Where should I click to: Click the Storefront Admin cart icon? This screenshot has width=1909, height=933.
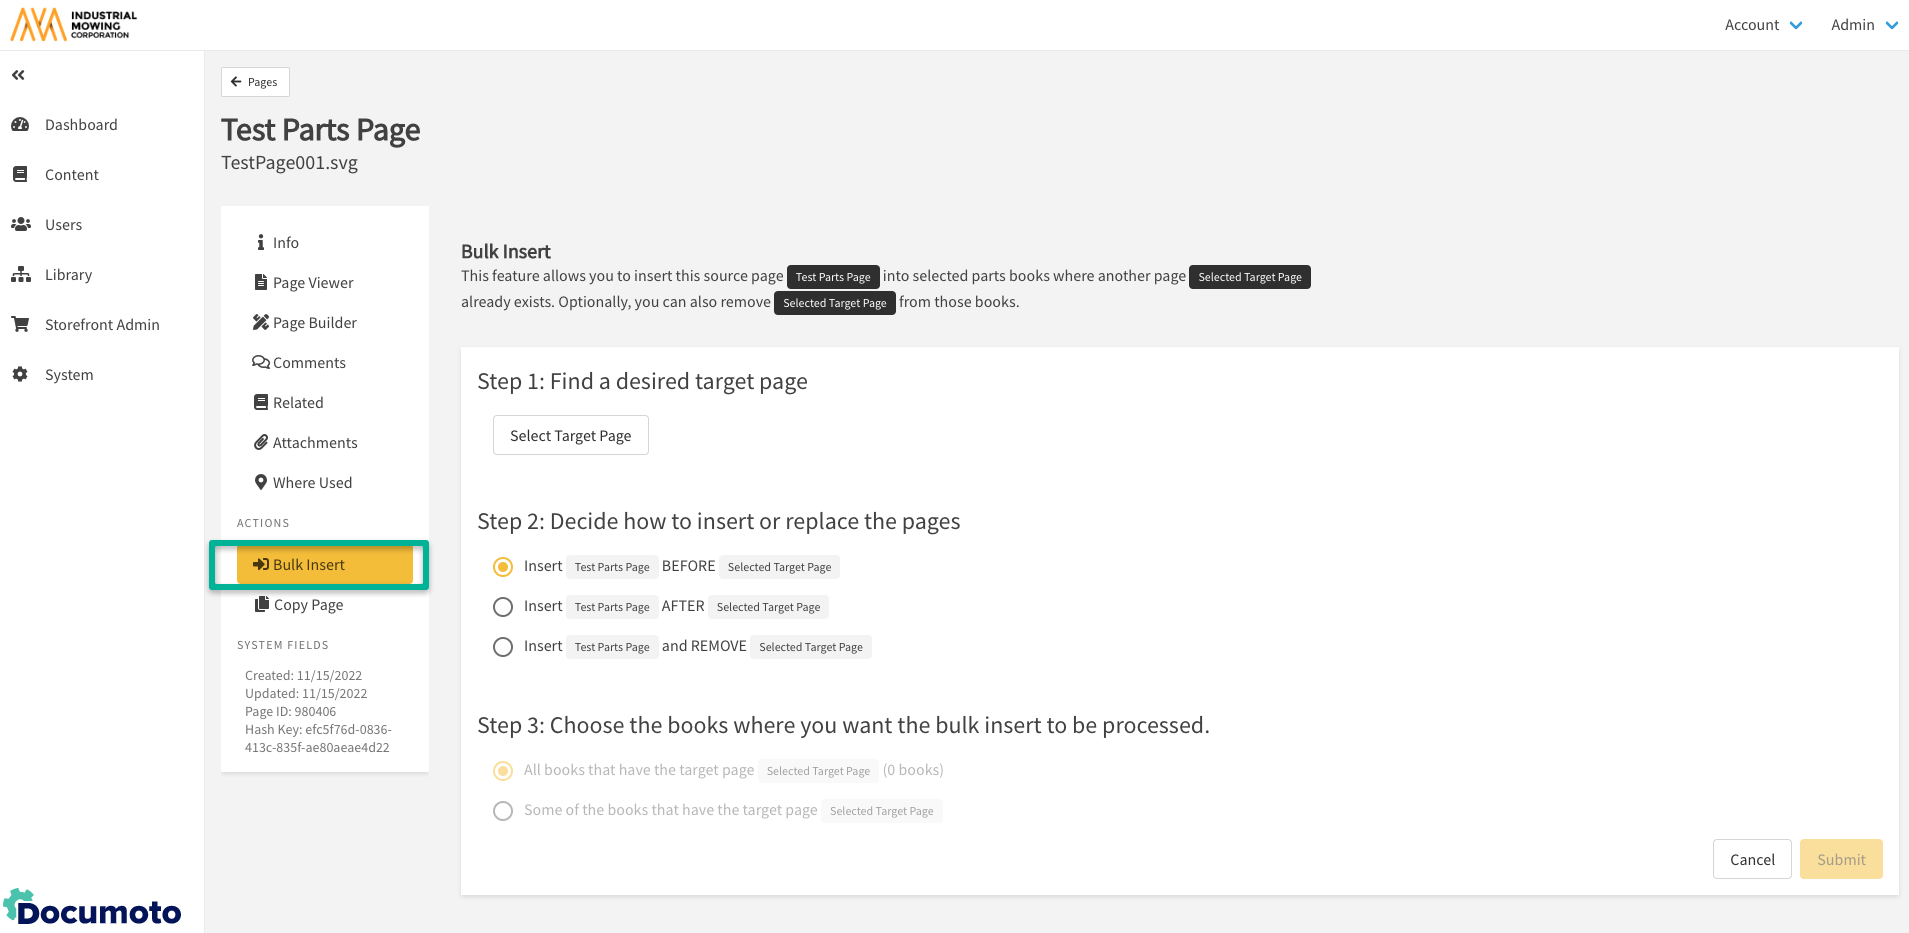(x=20, y=325)
